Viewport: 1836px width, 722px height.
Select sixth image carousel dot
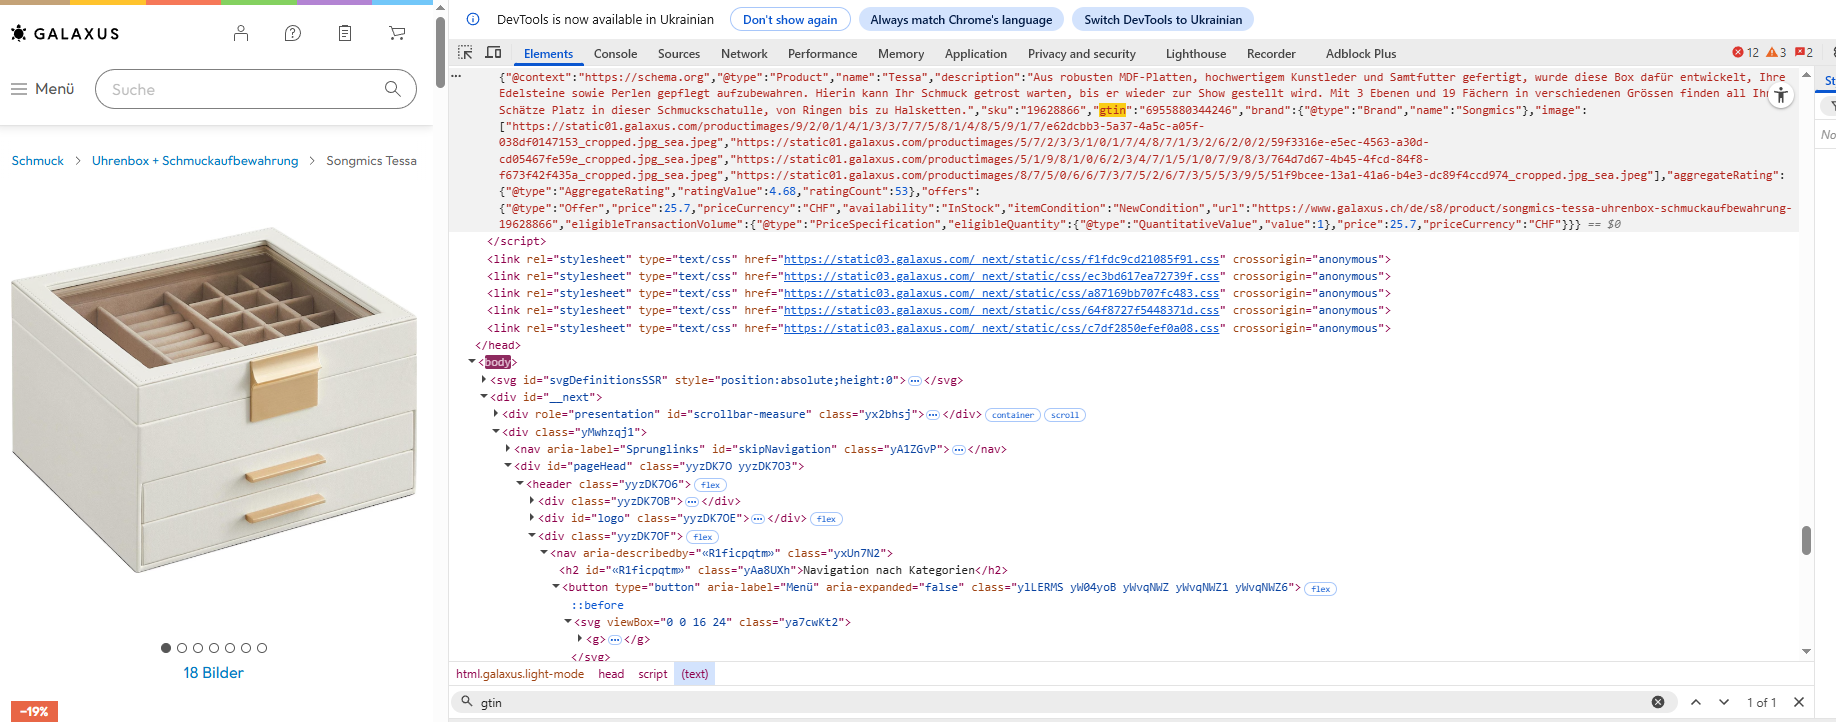(x=246, y=648)
